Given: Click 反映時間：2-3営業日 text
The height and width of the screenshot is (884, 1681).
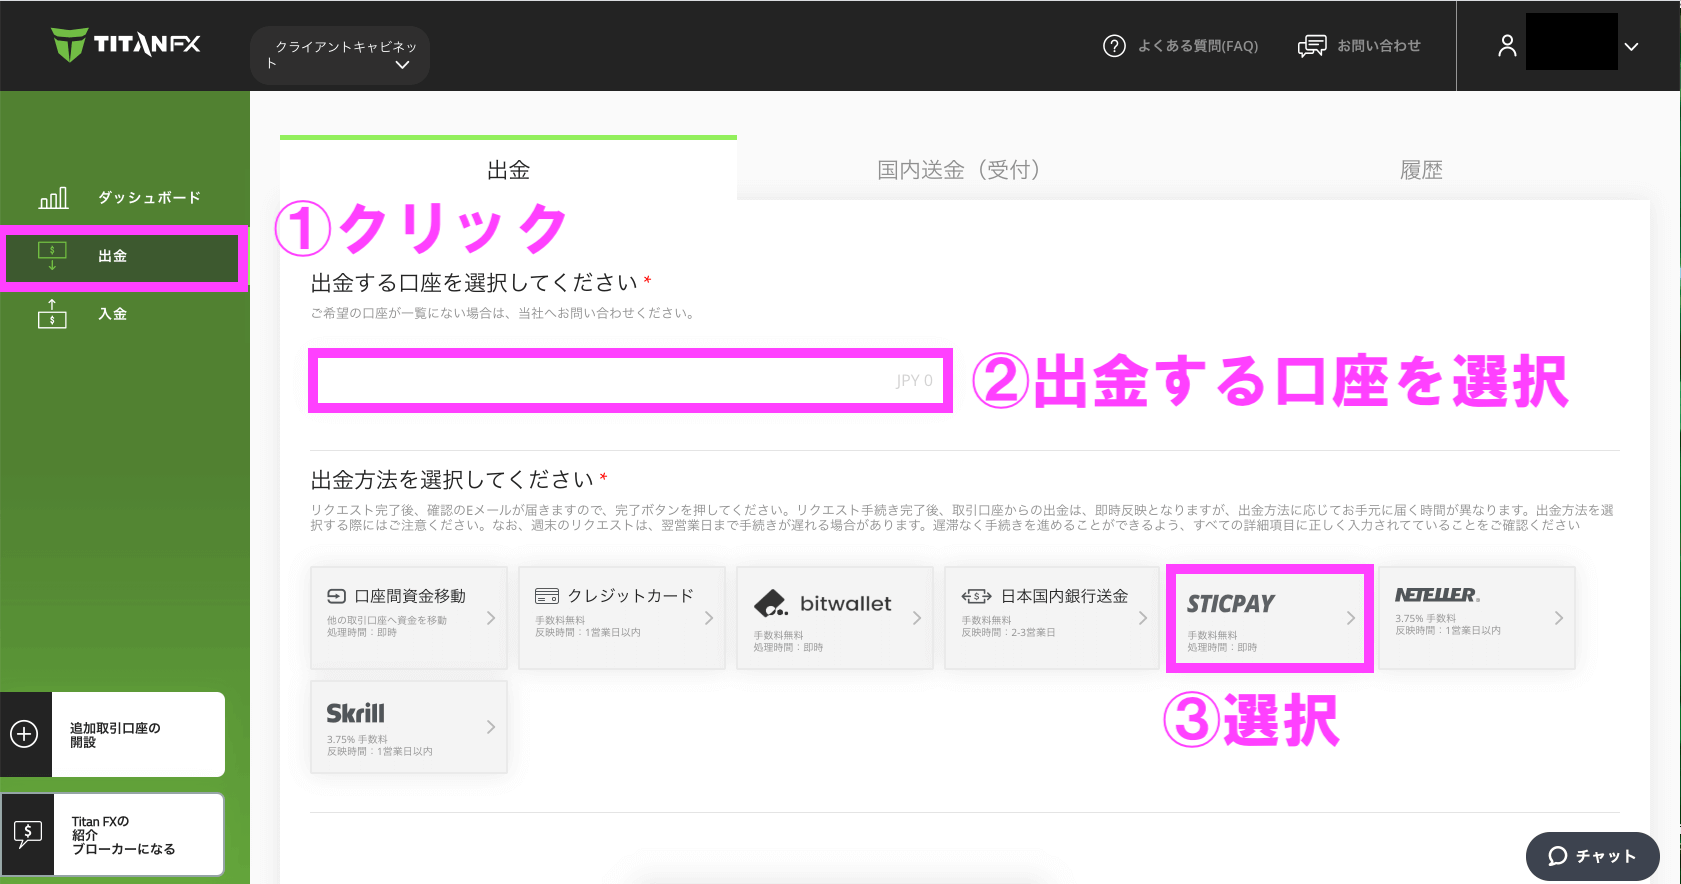Looking at the screenshot, I should [x=1008, y=632].
